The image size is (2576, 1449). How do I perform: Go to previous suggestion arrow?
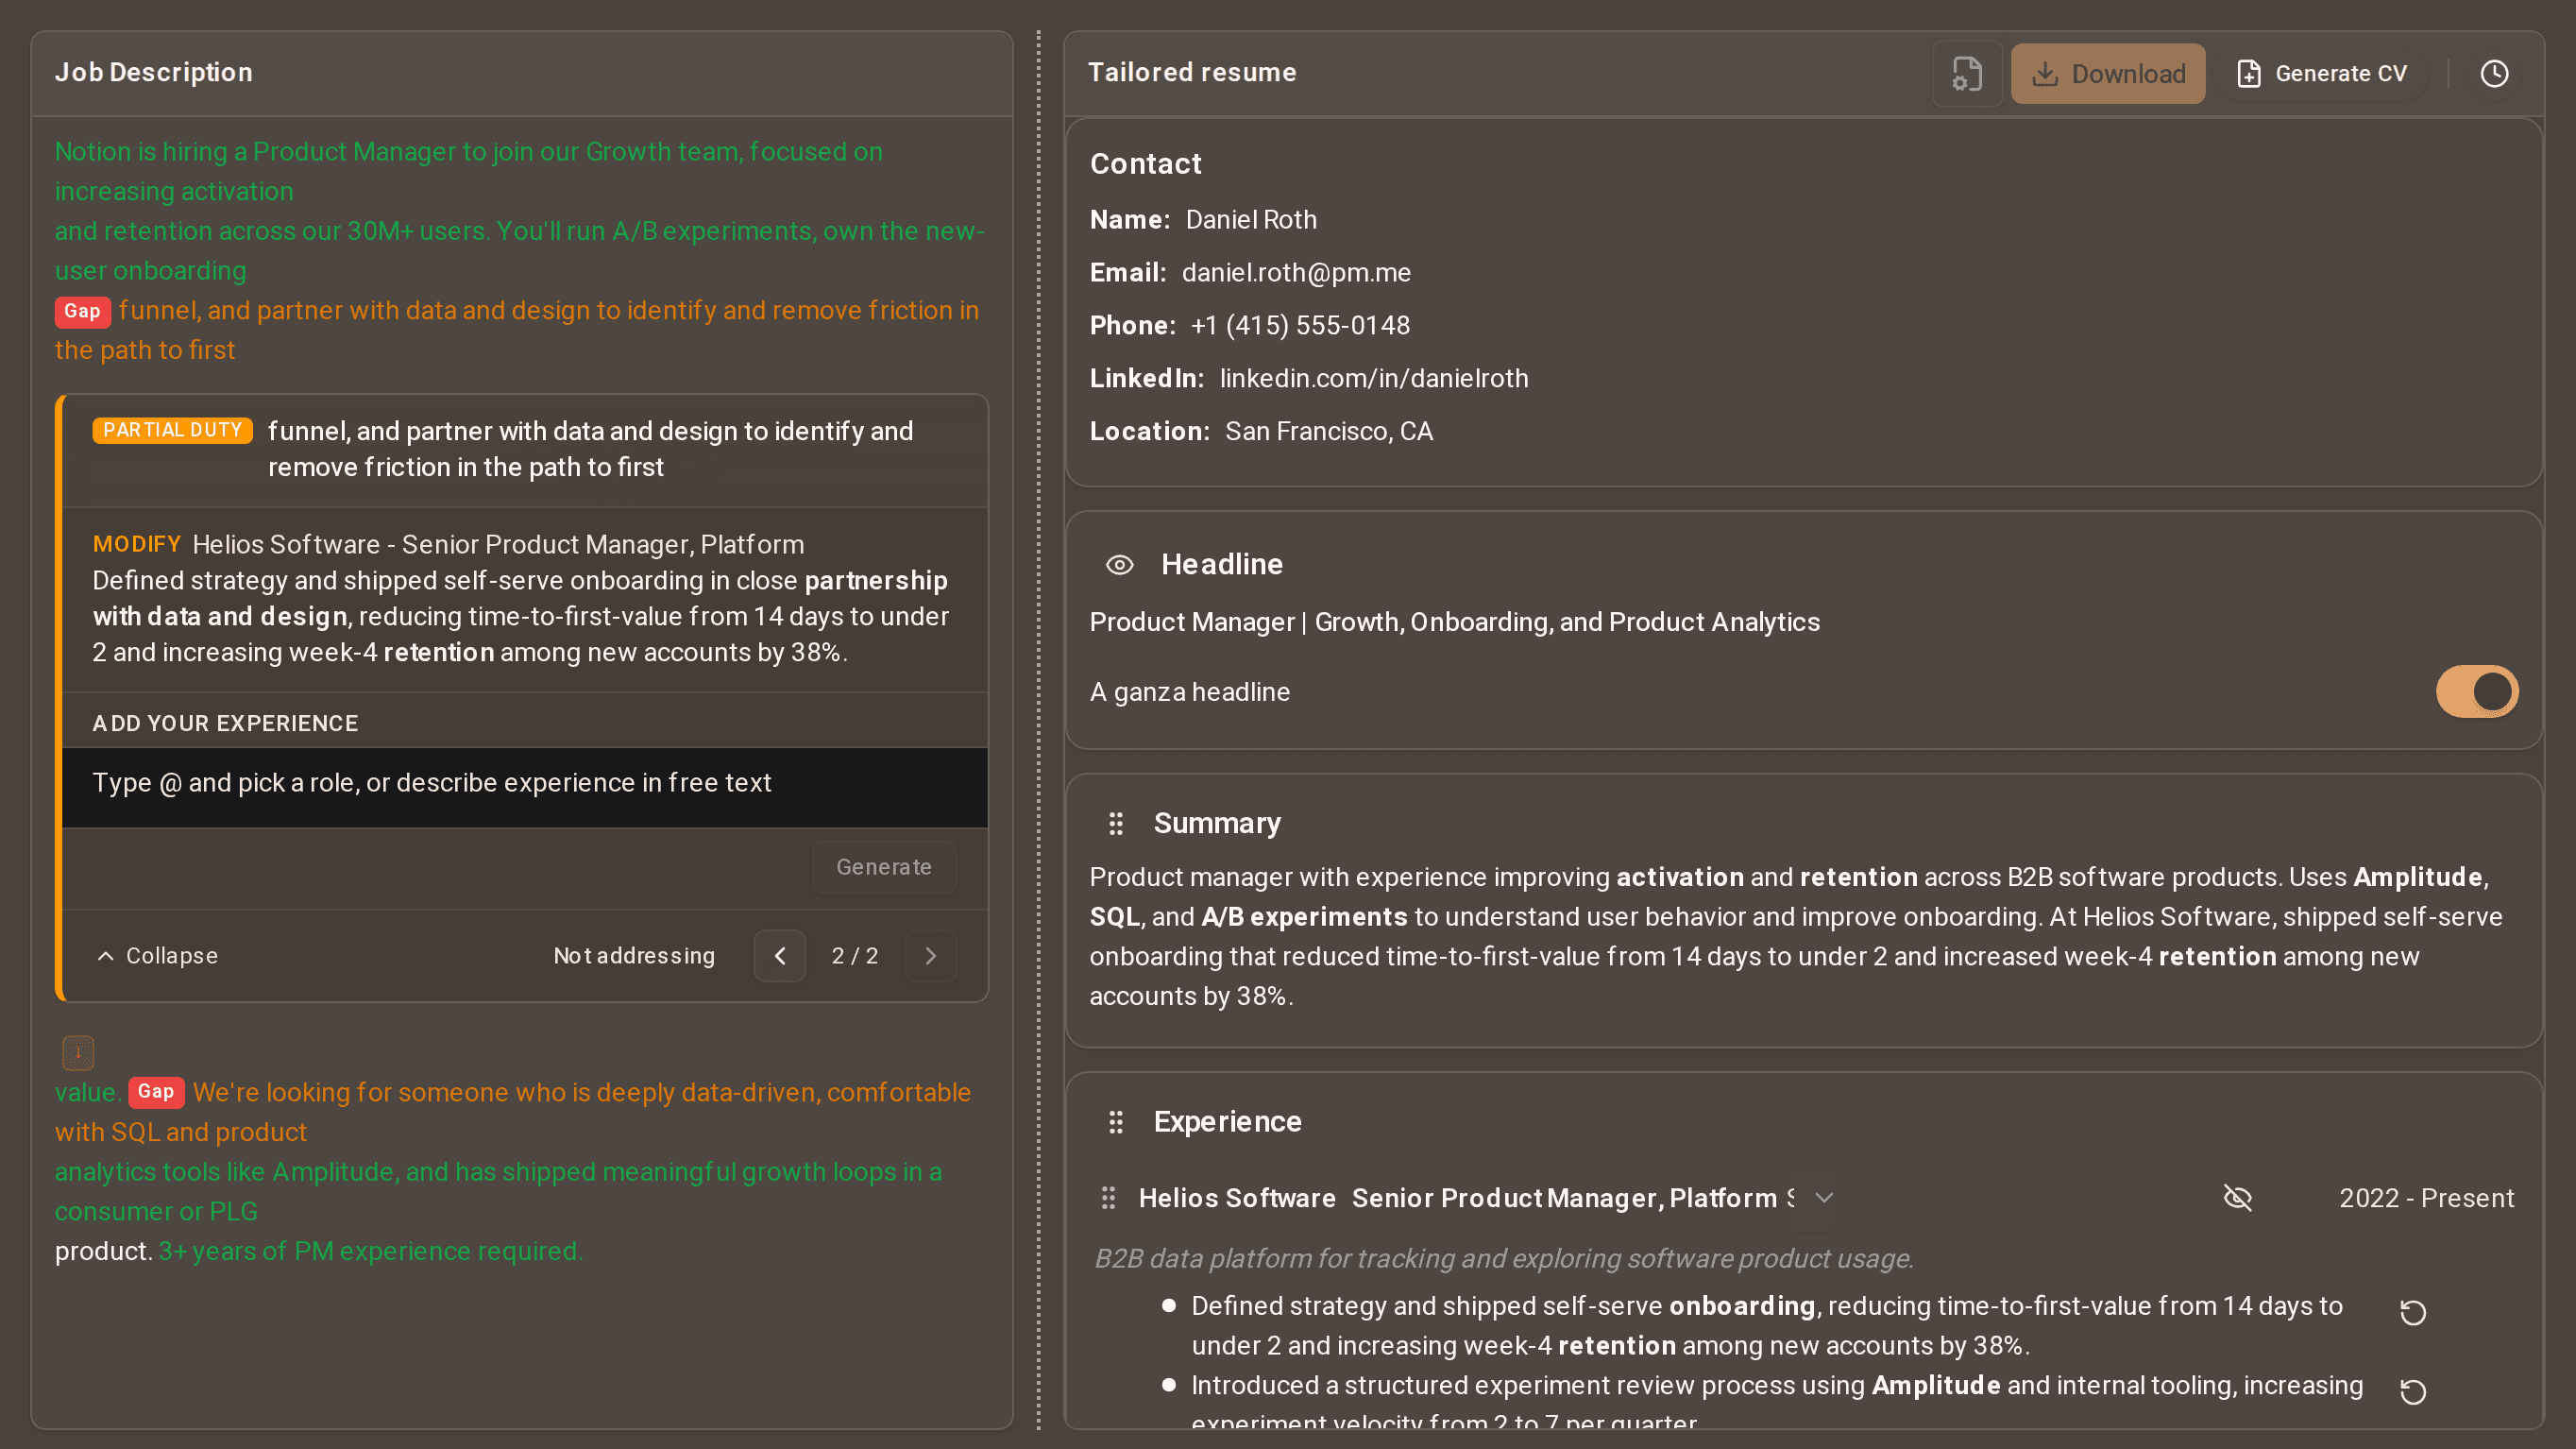780,956
